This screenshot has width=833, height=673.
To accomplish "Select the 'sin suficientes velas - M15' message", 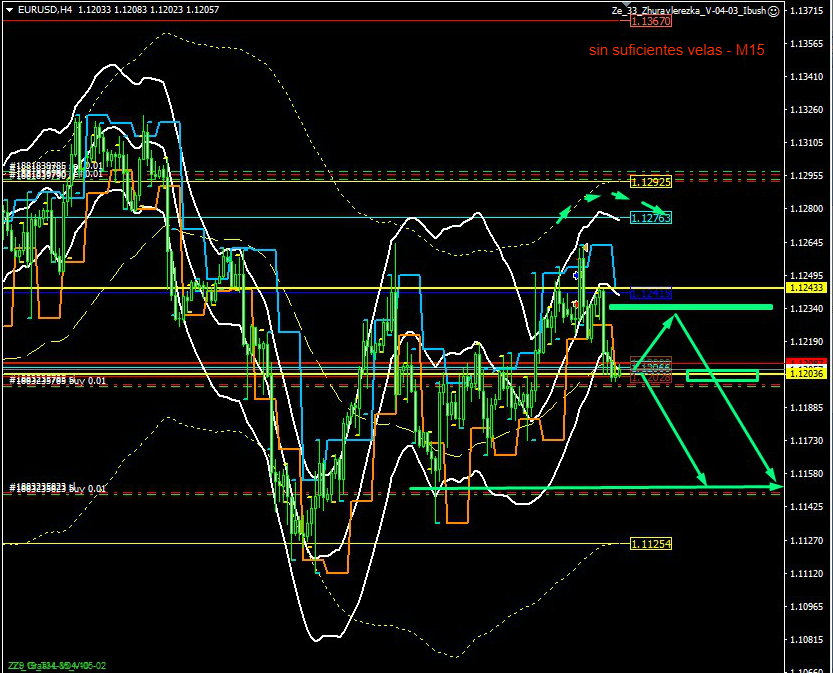I will point(676,50).
